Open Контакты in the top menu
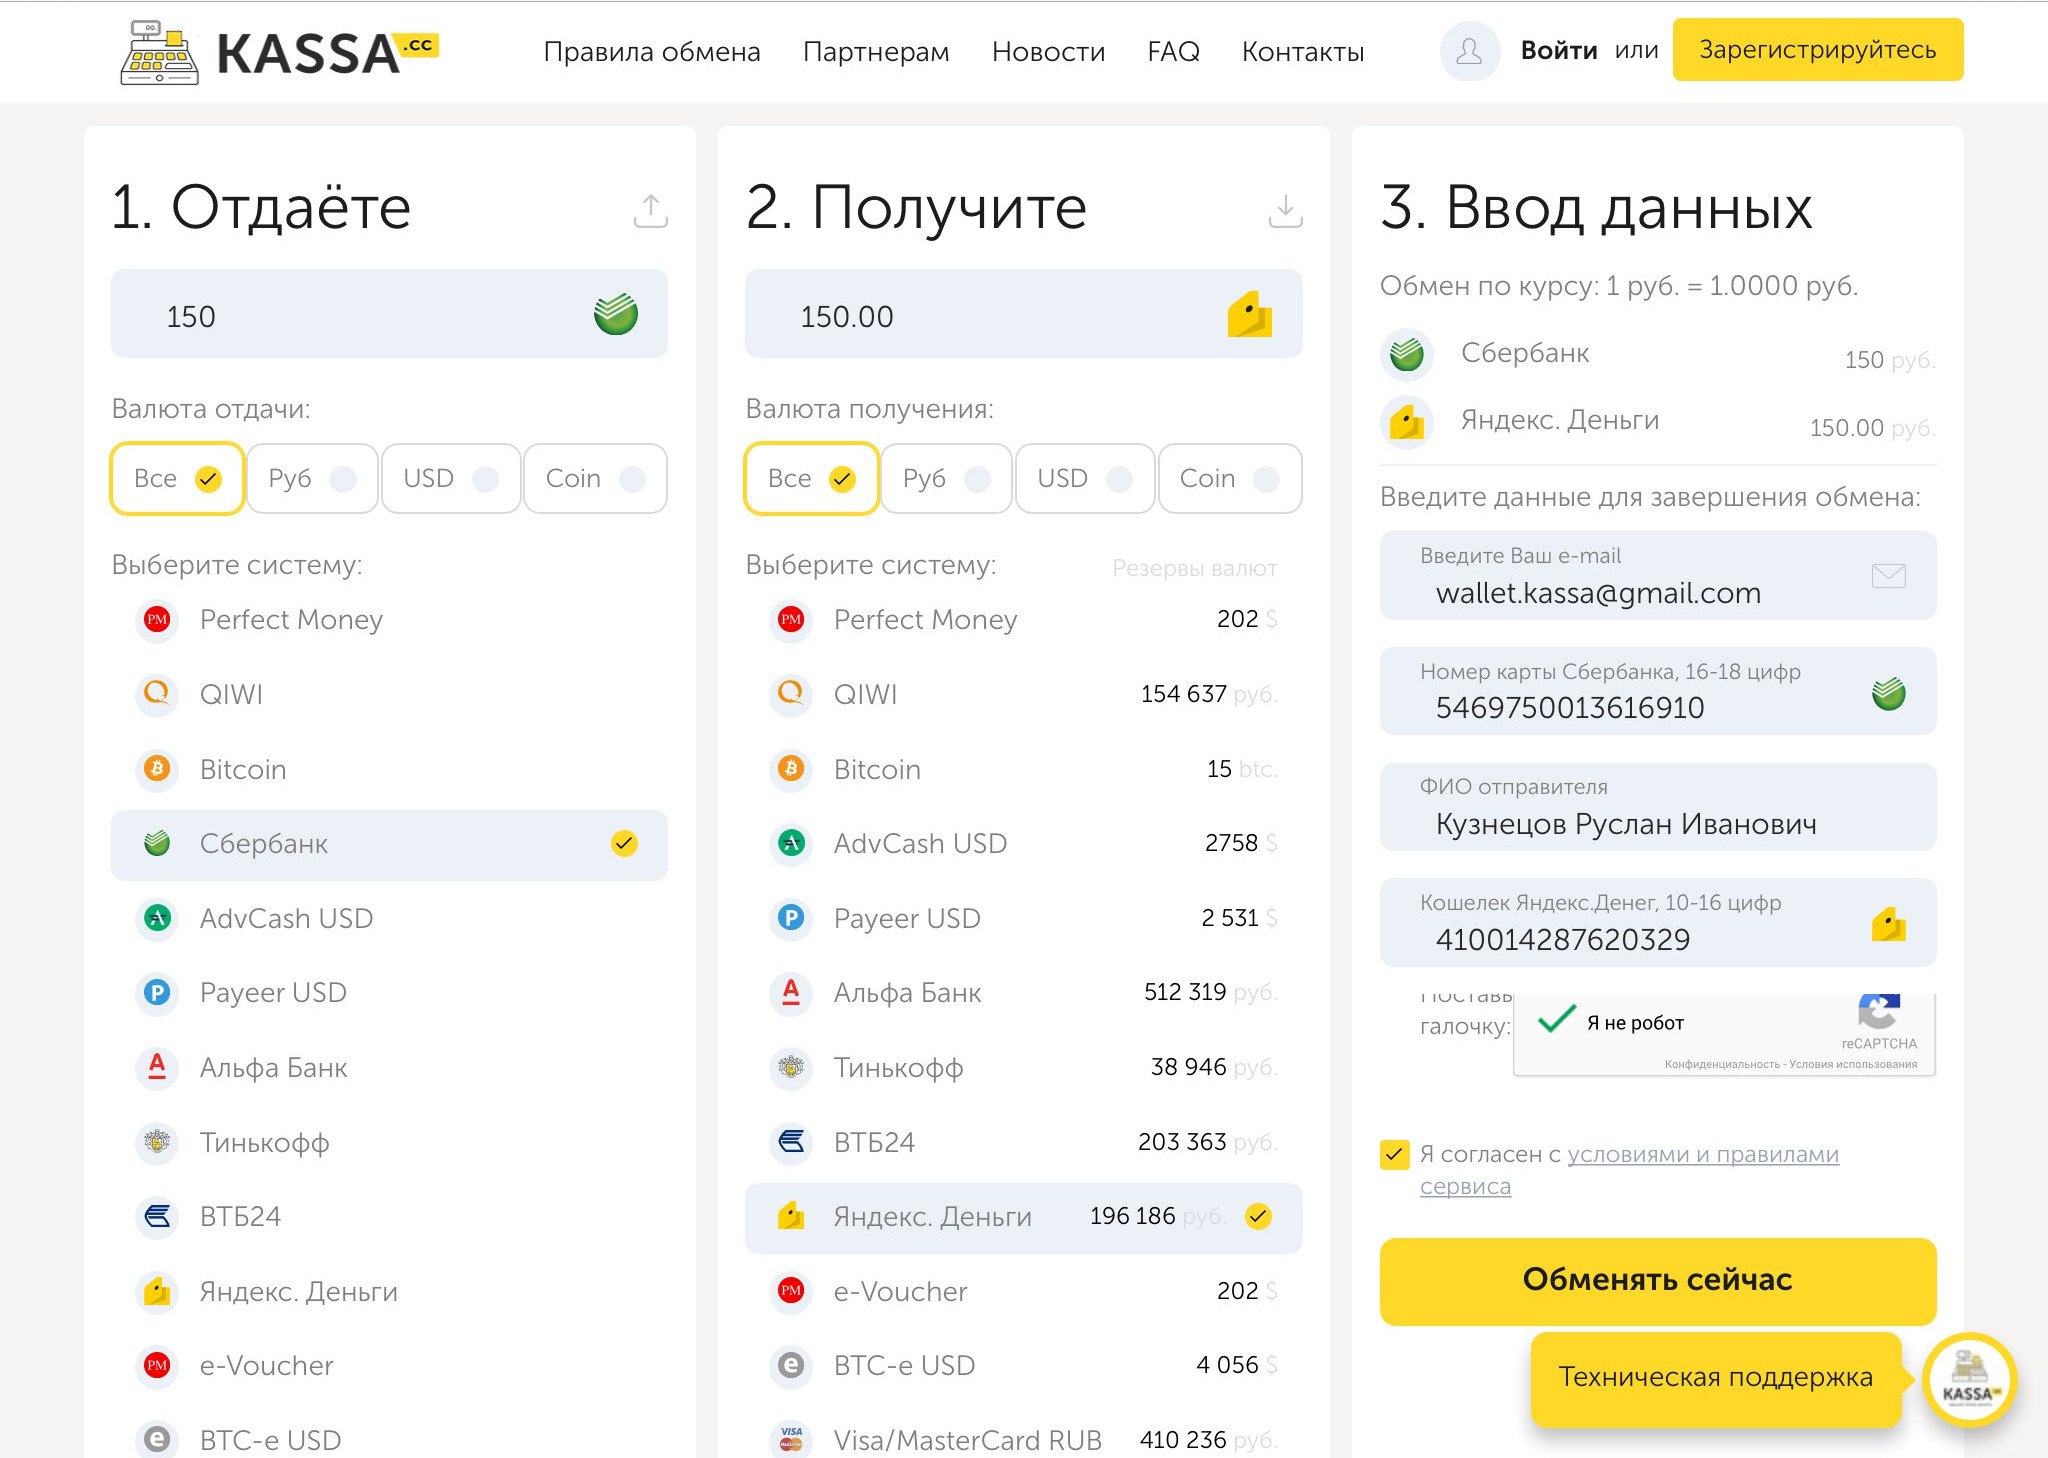 (x=1303, y=51)
